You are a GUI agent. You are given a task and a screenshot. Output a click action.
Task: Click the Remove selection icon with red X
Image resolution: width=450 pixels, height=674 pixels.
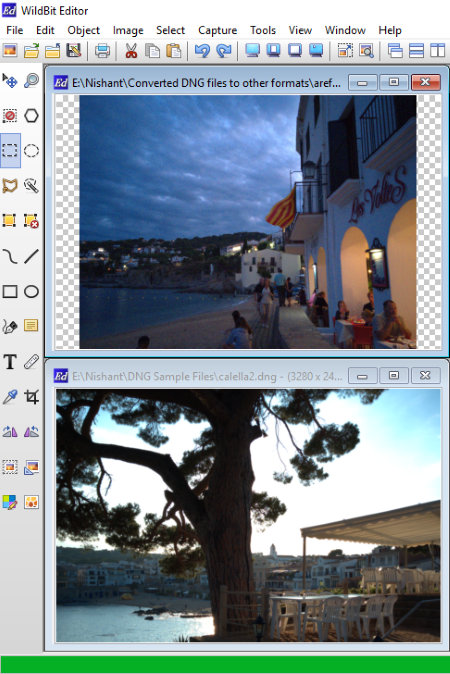tap(31, 221)
